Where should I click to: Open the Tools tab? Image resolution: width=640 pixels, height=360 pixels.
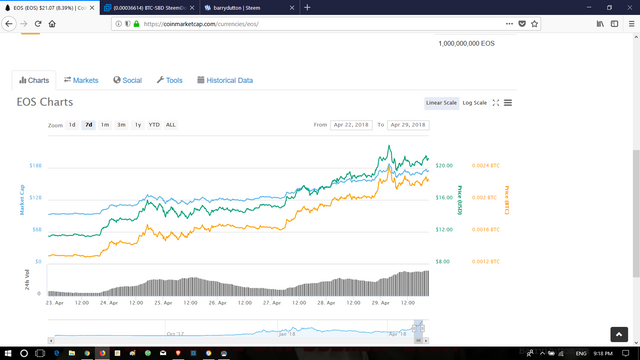pyautogui.click(x=169, y=80)
